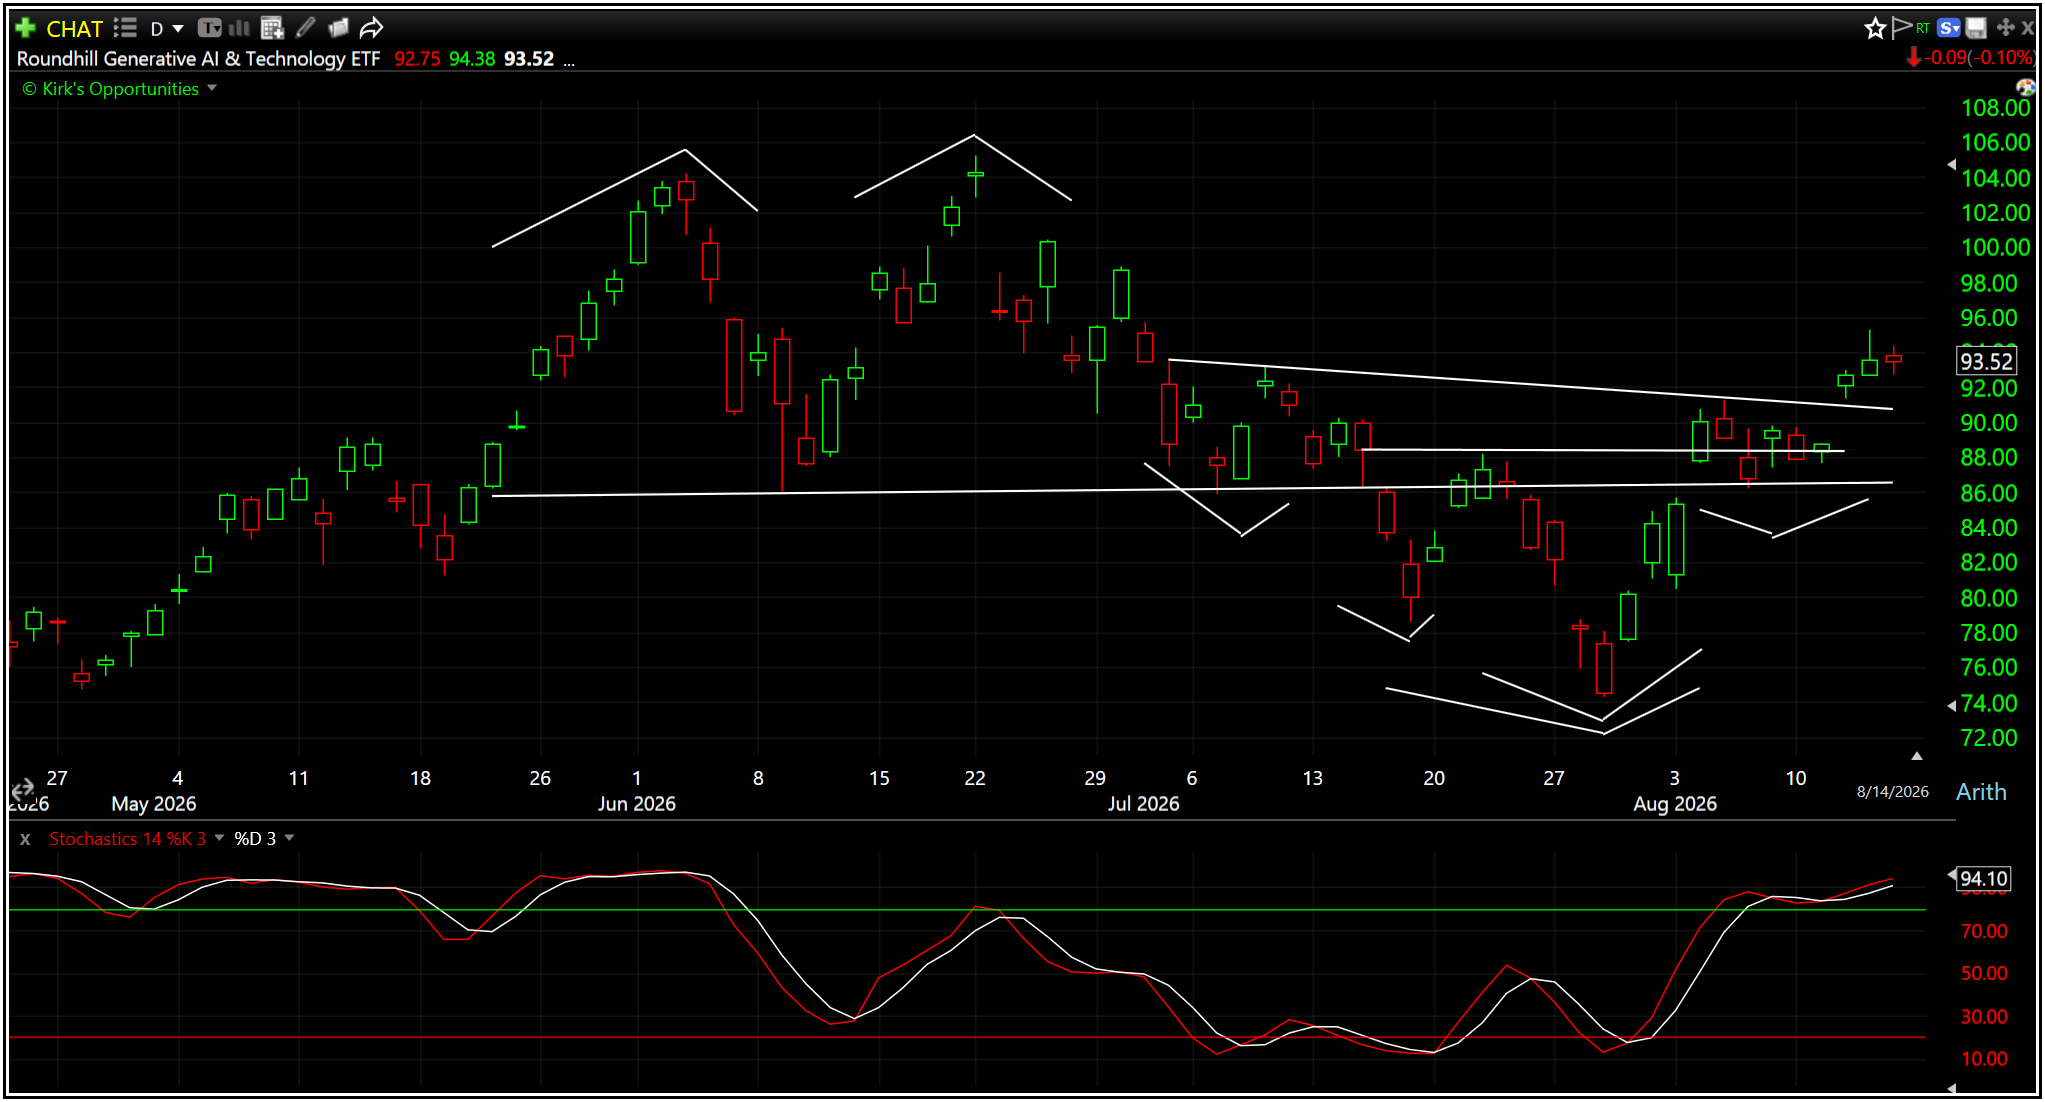Close the chart window with the X
The width and height of the screenshot is (2045, 1102).
(2028, 28)
